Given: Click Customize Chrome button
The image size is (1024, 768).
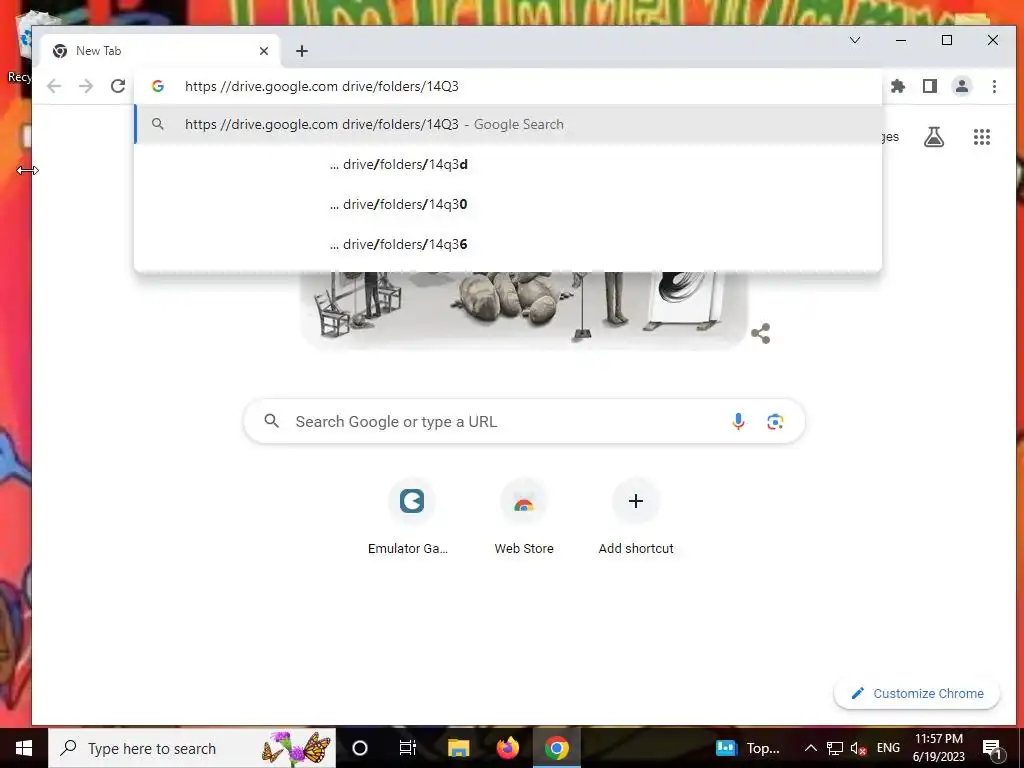Looking at the screenshot, I should [x=917, y=694].
